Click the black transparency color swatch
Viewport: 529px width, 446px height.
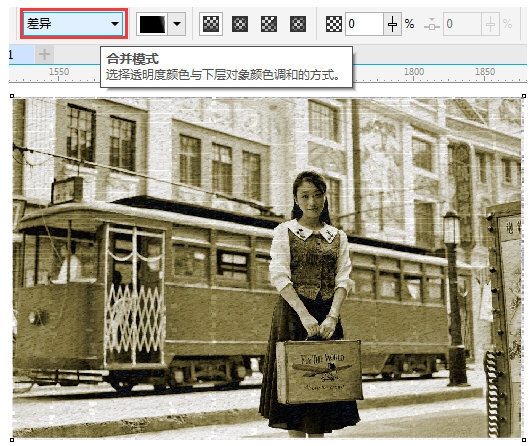tap(153, 24)
